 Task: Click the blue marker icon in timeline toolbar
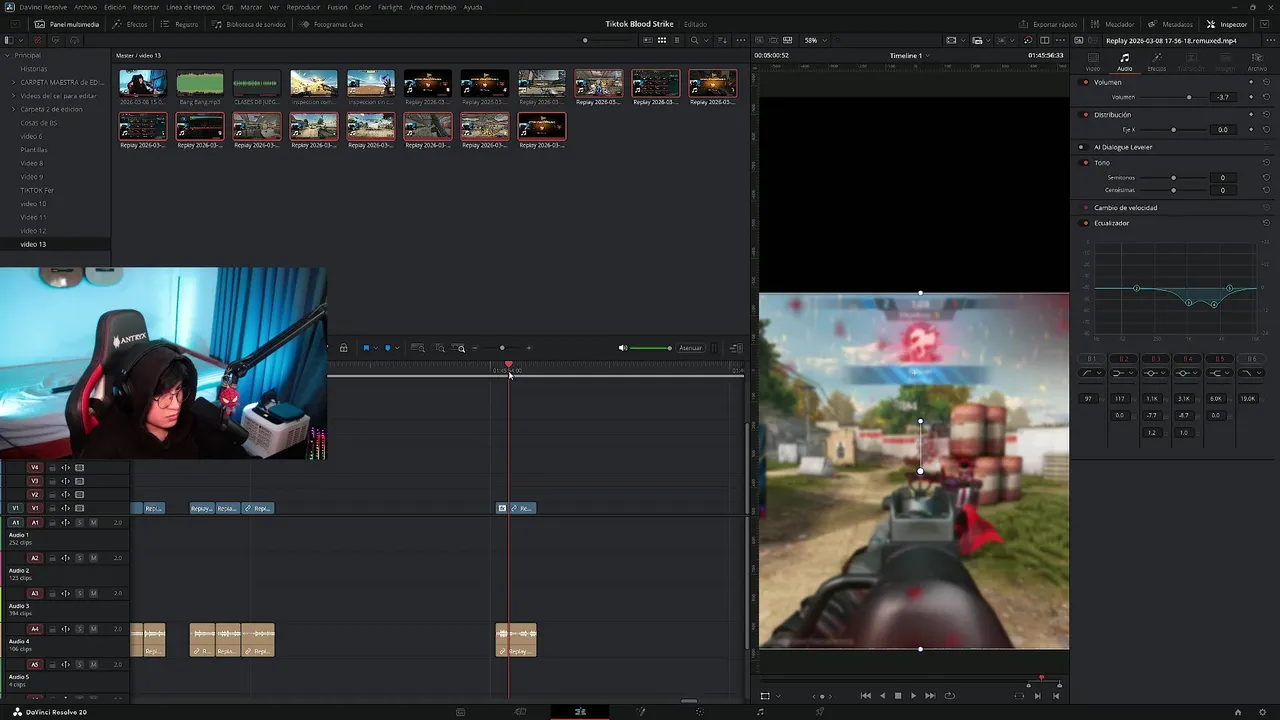[388, 348]
